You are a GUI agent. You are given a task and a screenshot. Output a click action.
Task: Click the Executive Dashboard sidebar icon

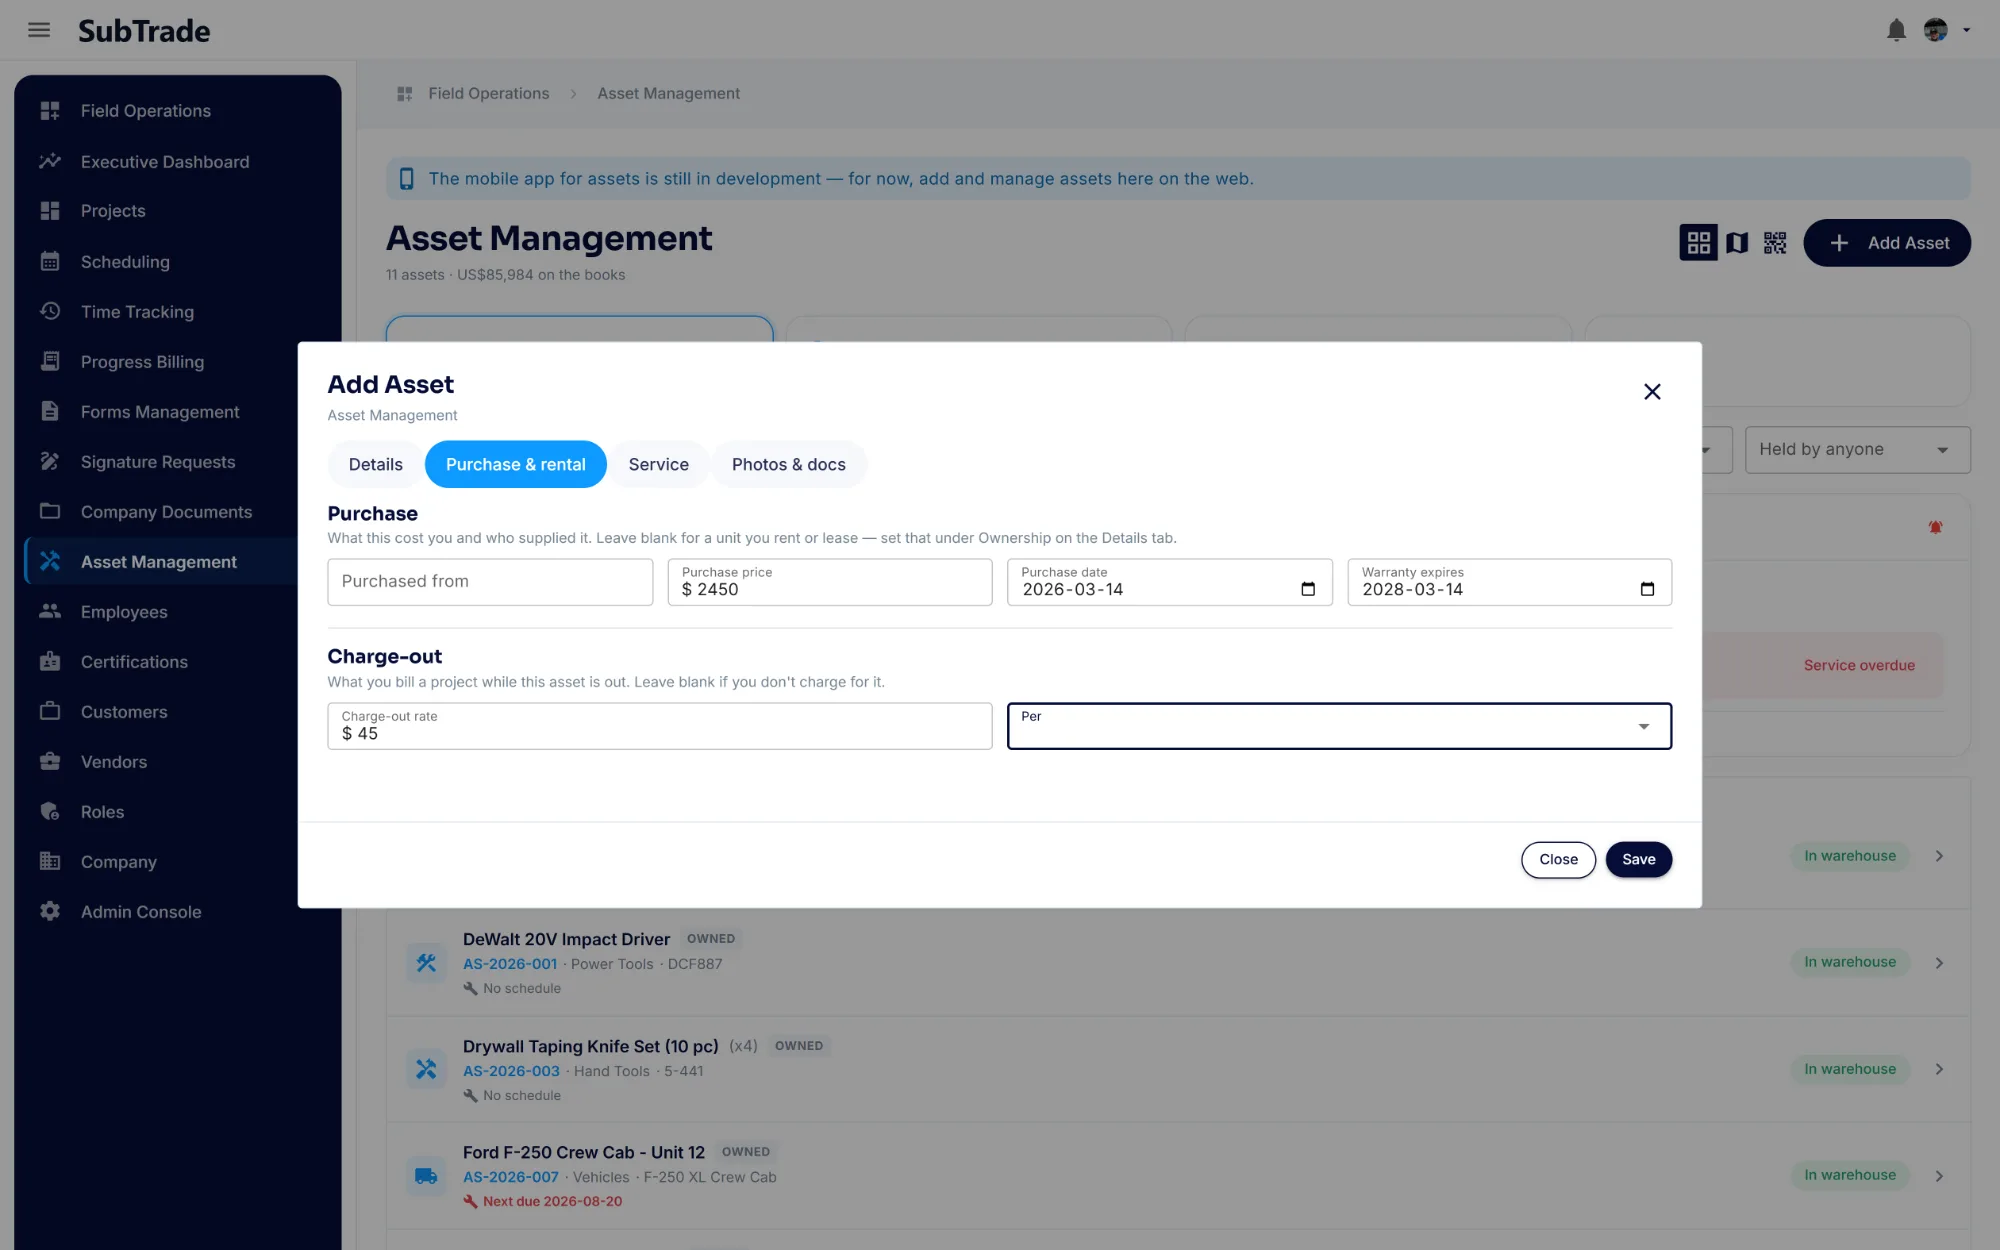(50, 161)
